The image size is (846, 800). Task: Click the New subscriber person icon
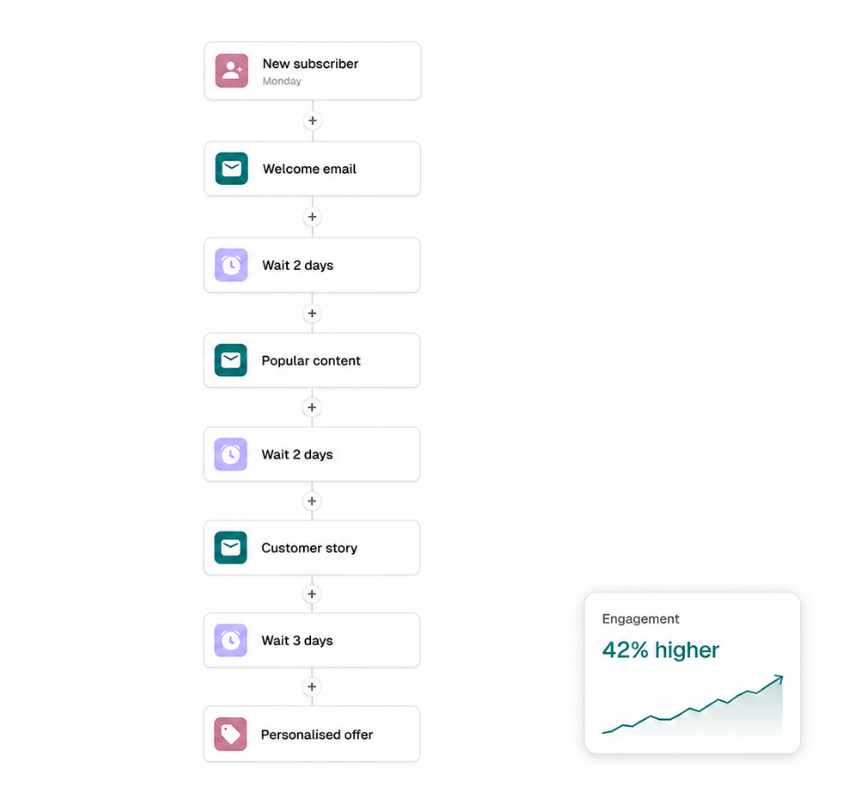click(x=231, y=71)
